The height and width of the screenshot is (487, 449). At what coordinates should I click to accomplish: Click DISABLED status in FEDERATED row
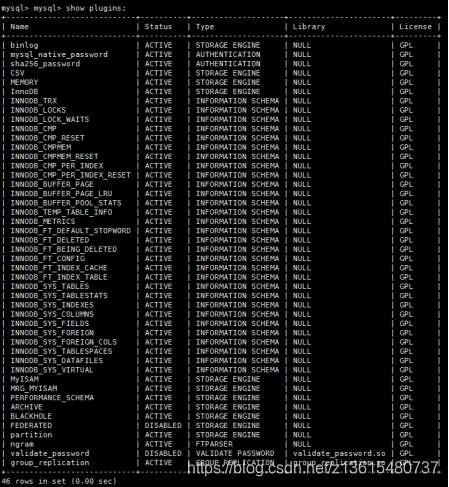coord(163,426)
